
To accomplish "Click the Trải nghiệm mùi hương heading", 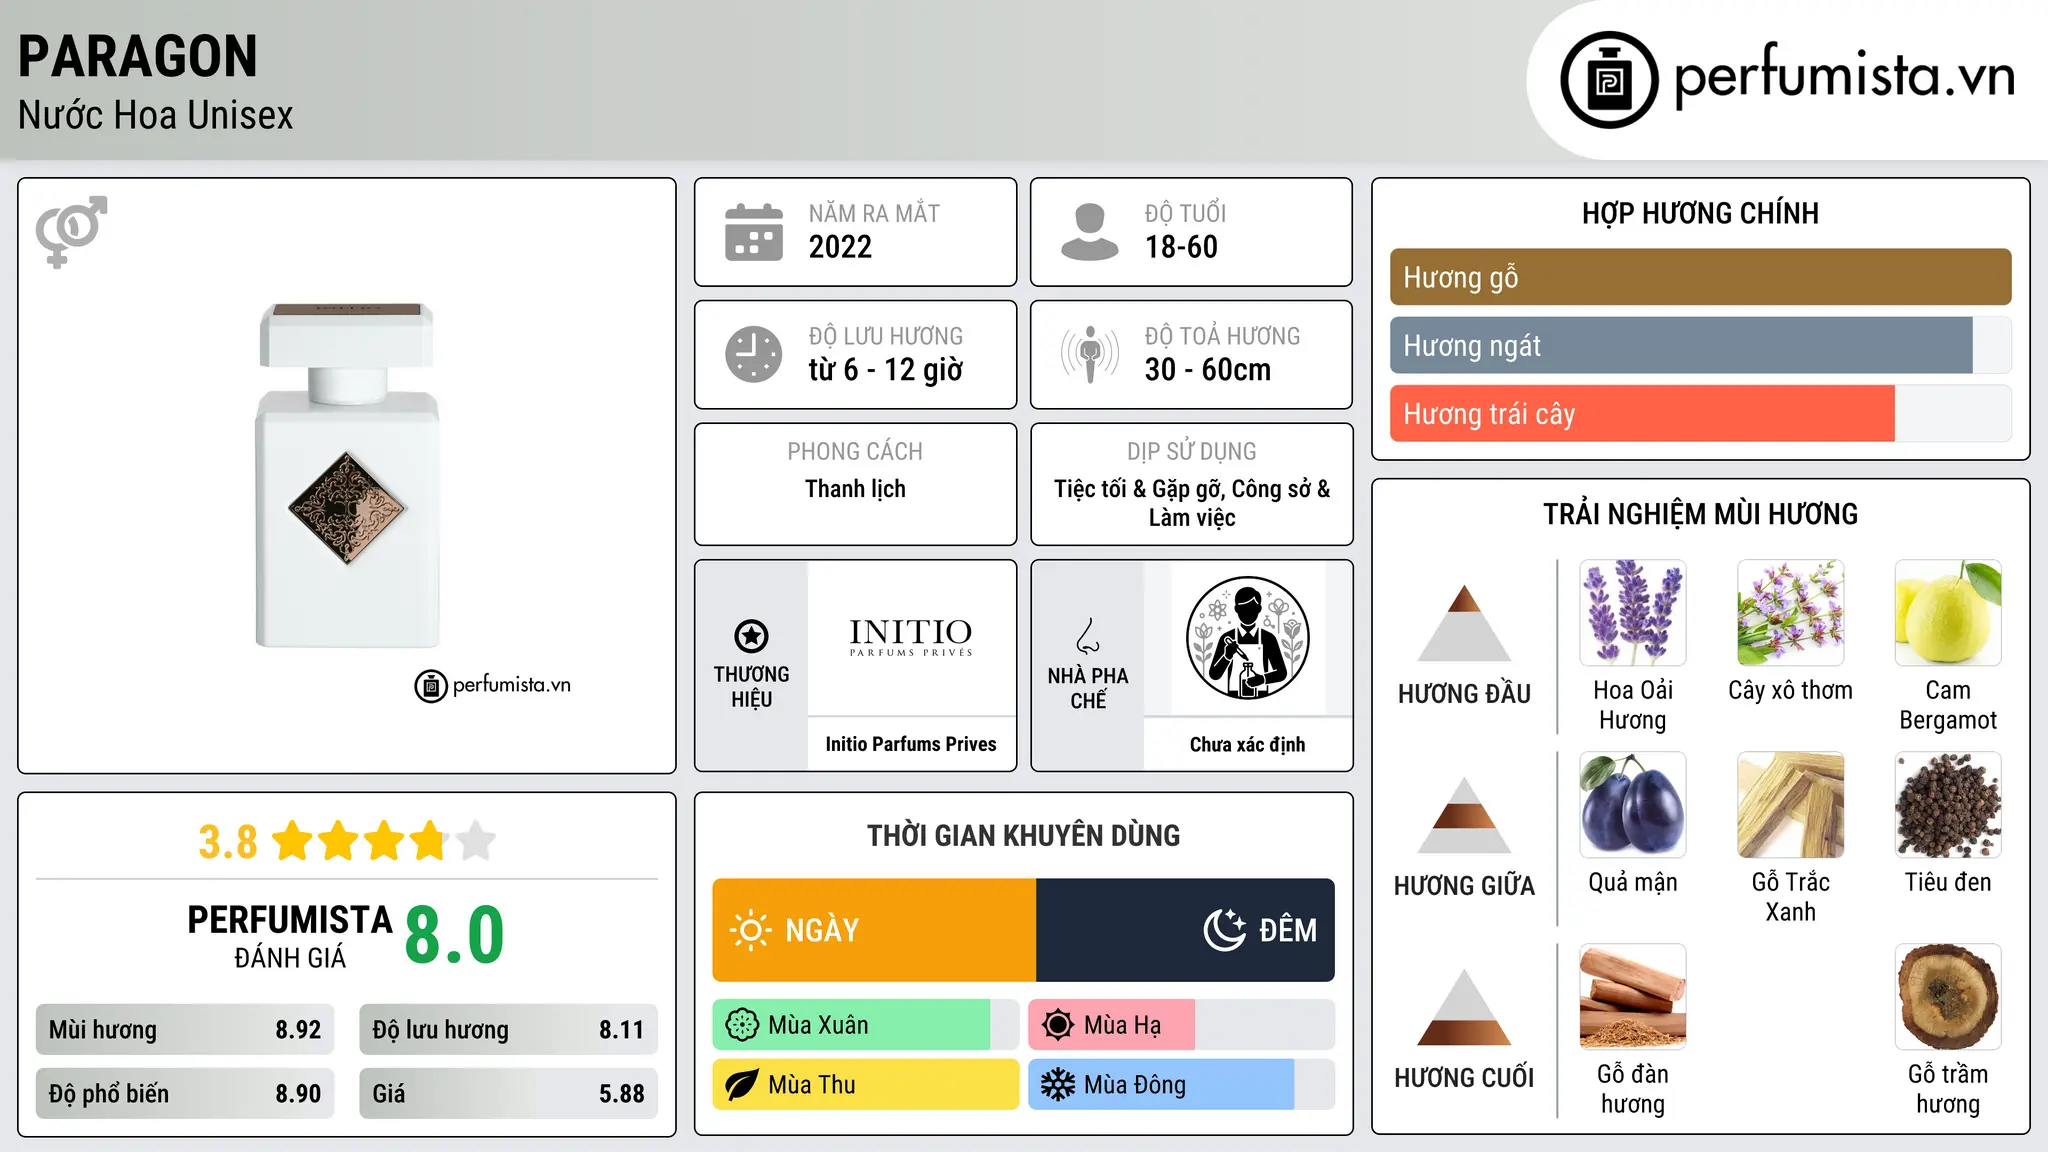I will click(1700, 514).
